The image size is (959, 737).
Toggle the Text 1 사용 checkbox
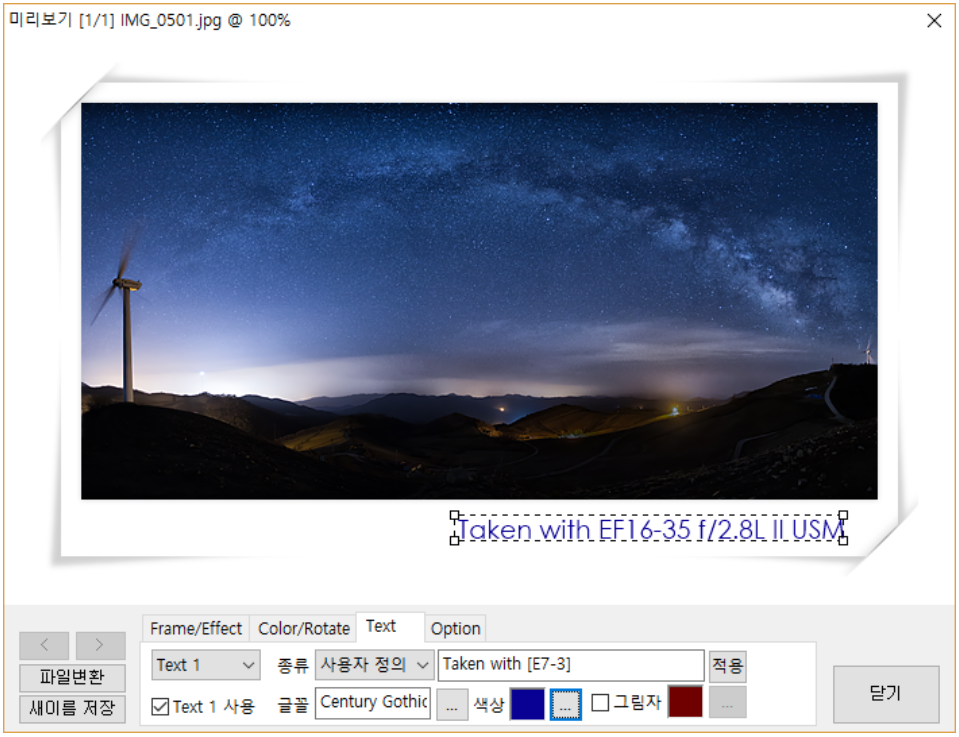(x=160, y=707)
